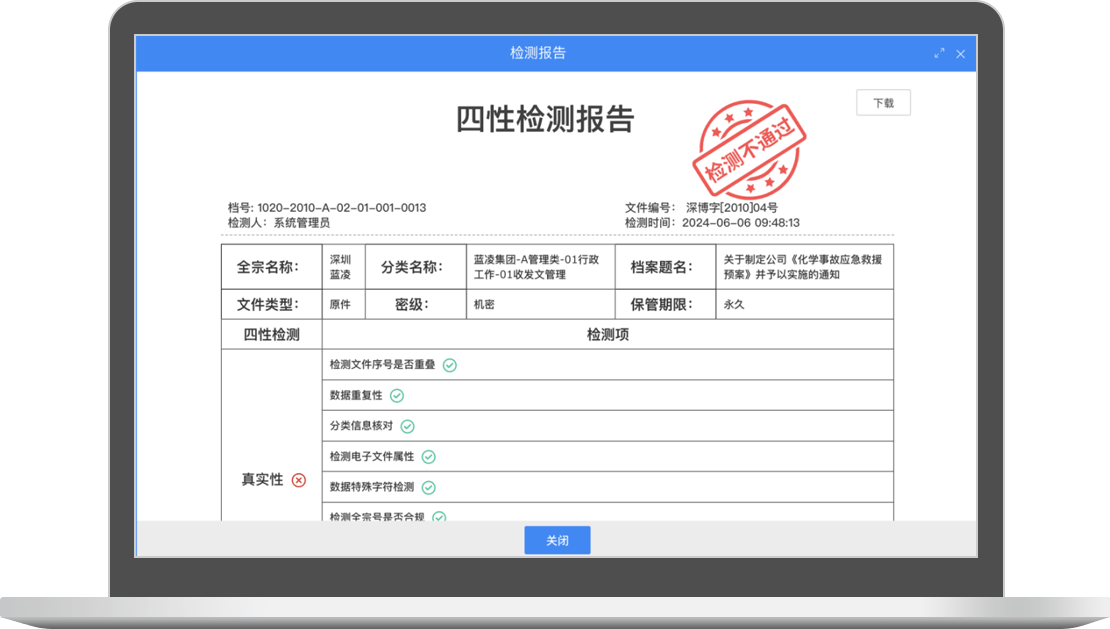
Task: Click the blue 关闭 button
Action: (557, 540)
